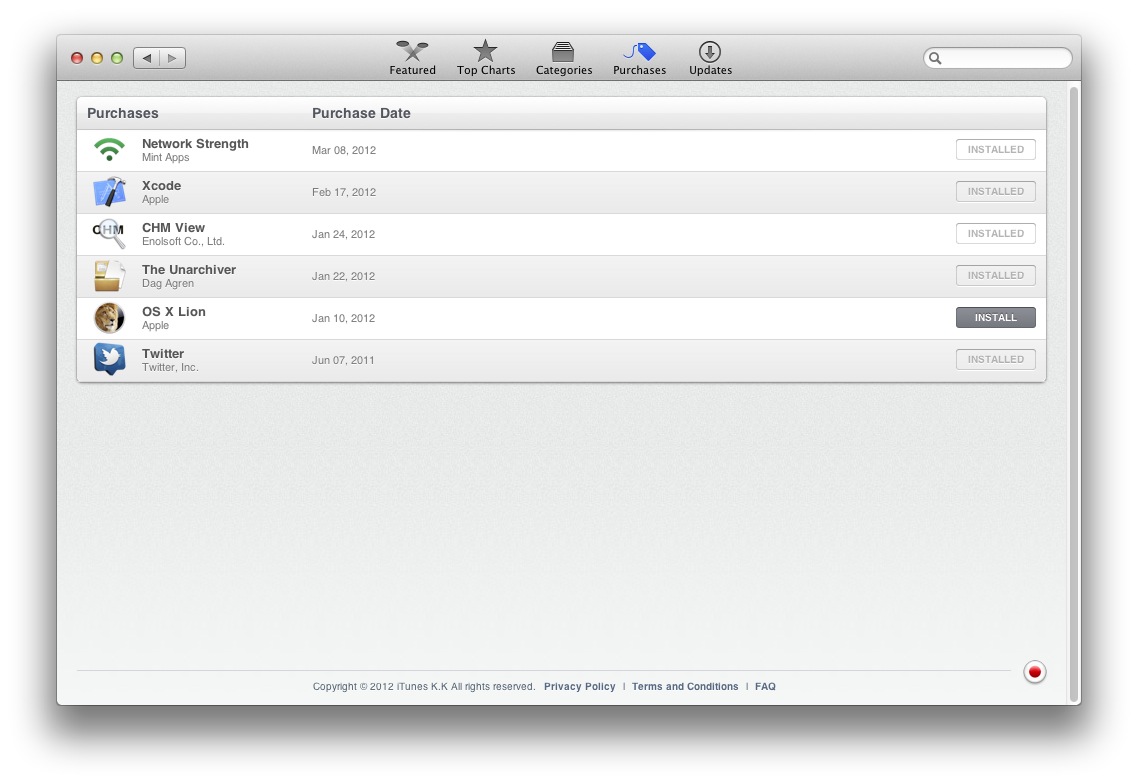Viewport: 1138px width, 784px height.
Task: Open Updates download arrow icon
Action: click(x=710, y=52)
